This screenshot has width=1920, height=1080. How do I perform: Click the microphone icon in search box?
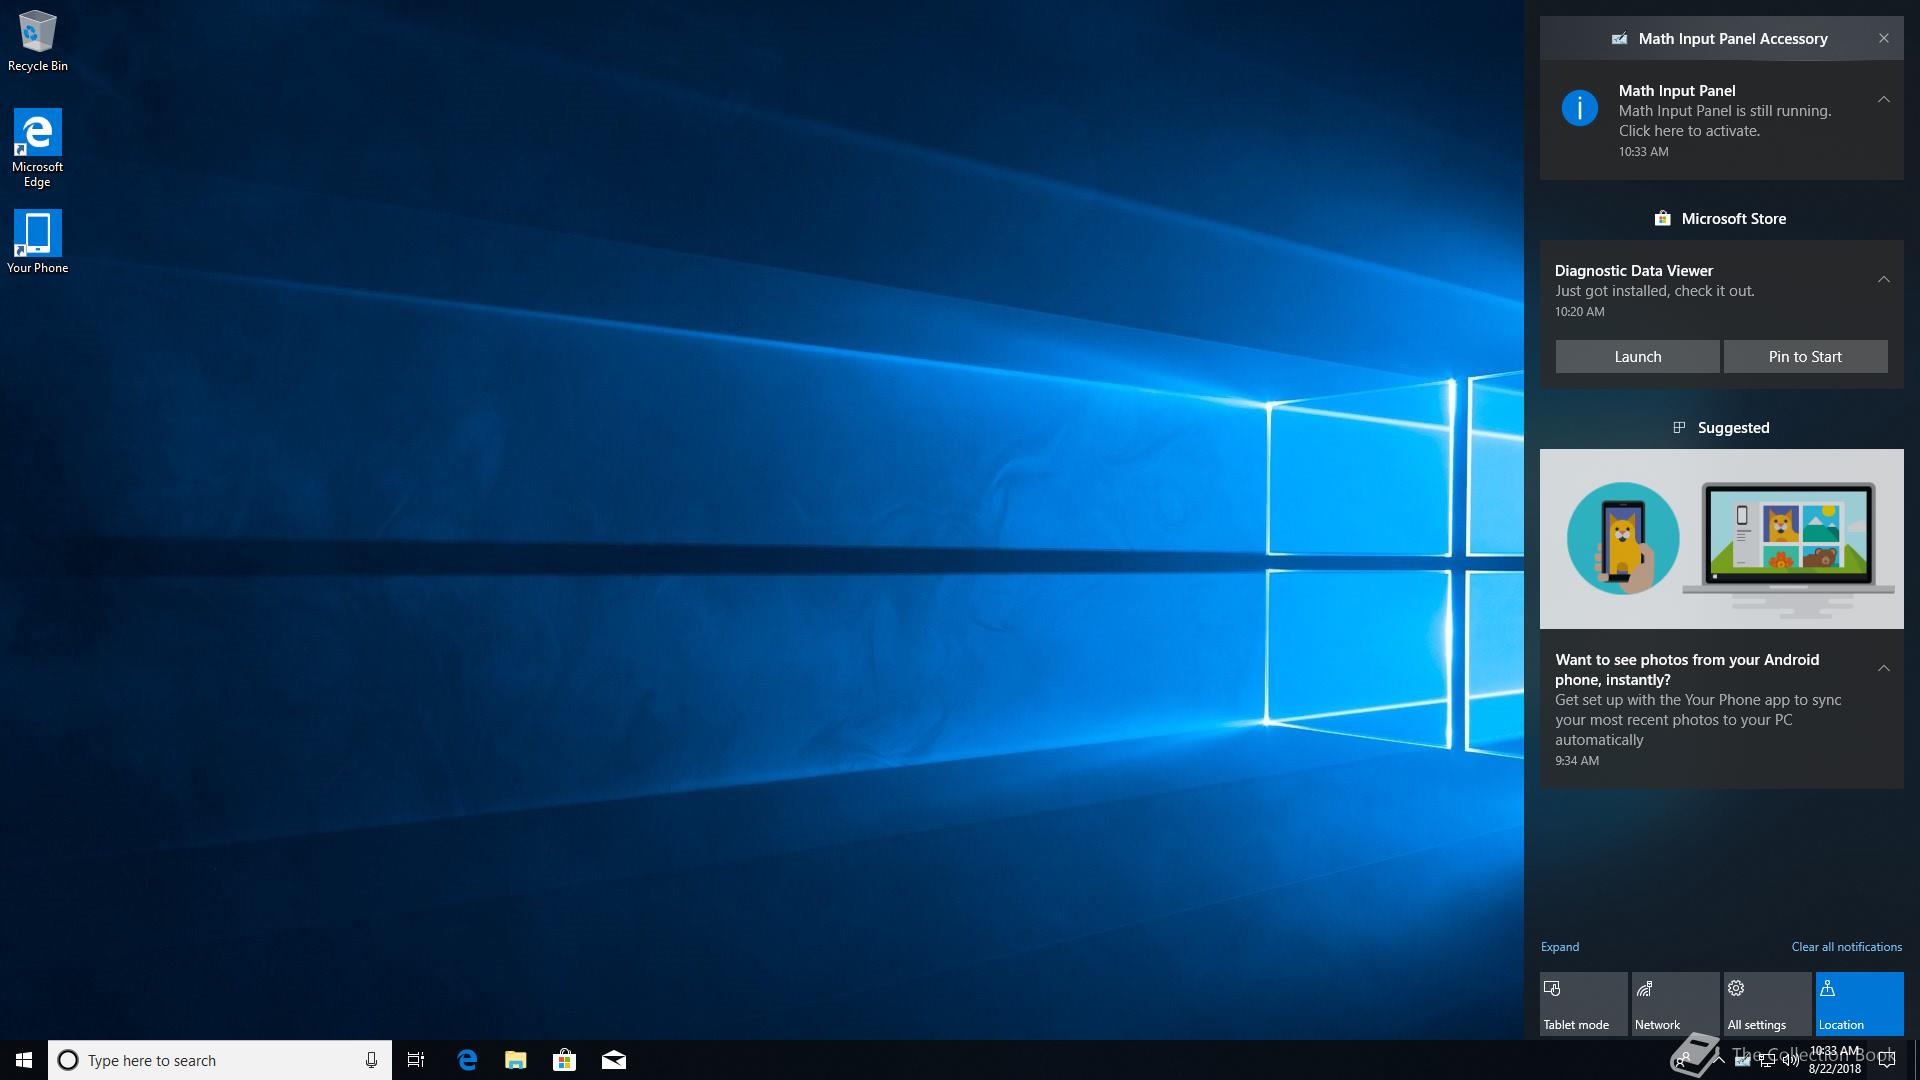[371, 1060]
